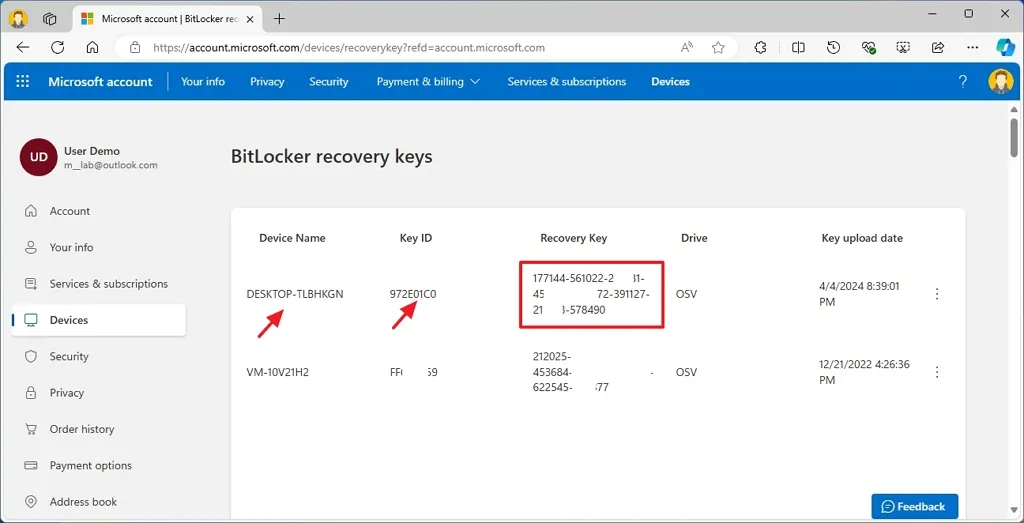Open Services & subscriptions in sidebar
This screenshot has height=523, width=1024.
tap(99, 284)
